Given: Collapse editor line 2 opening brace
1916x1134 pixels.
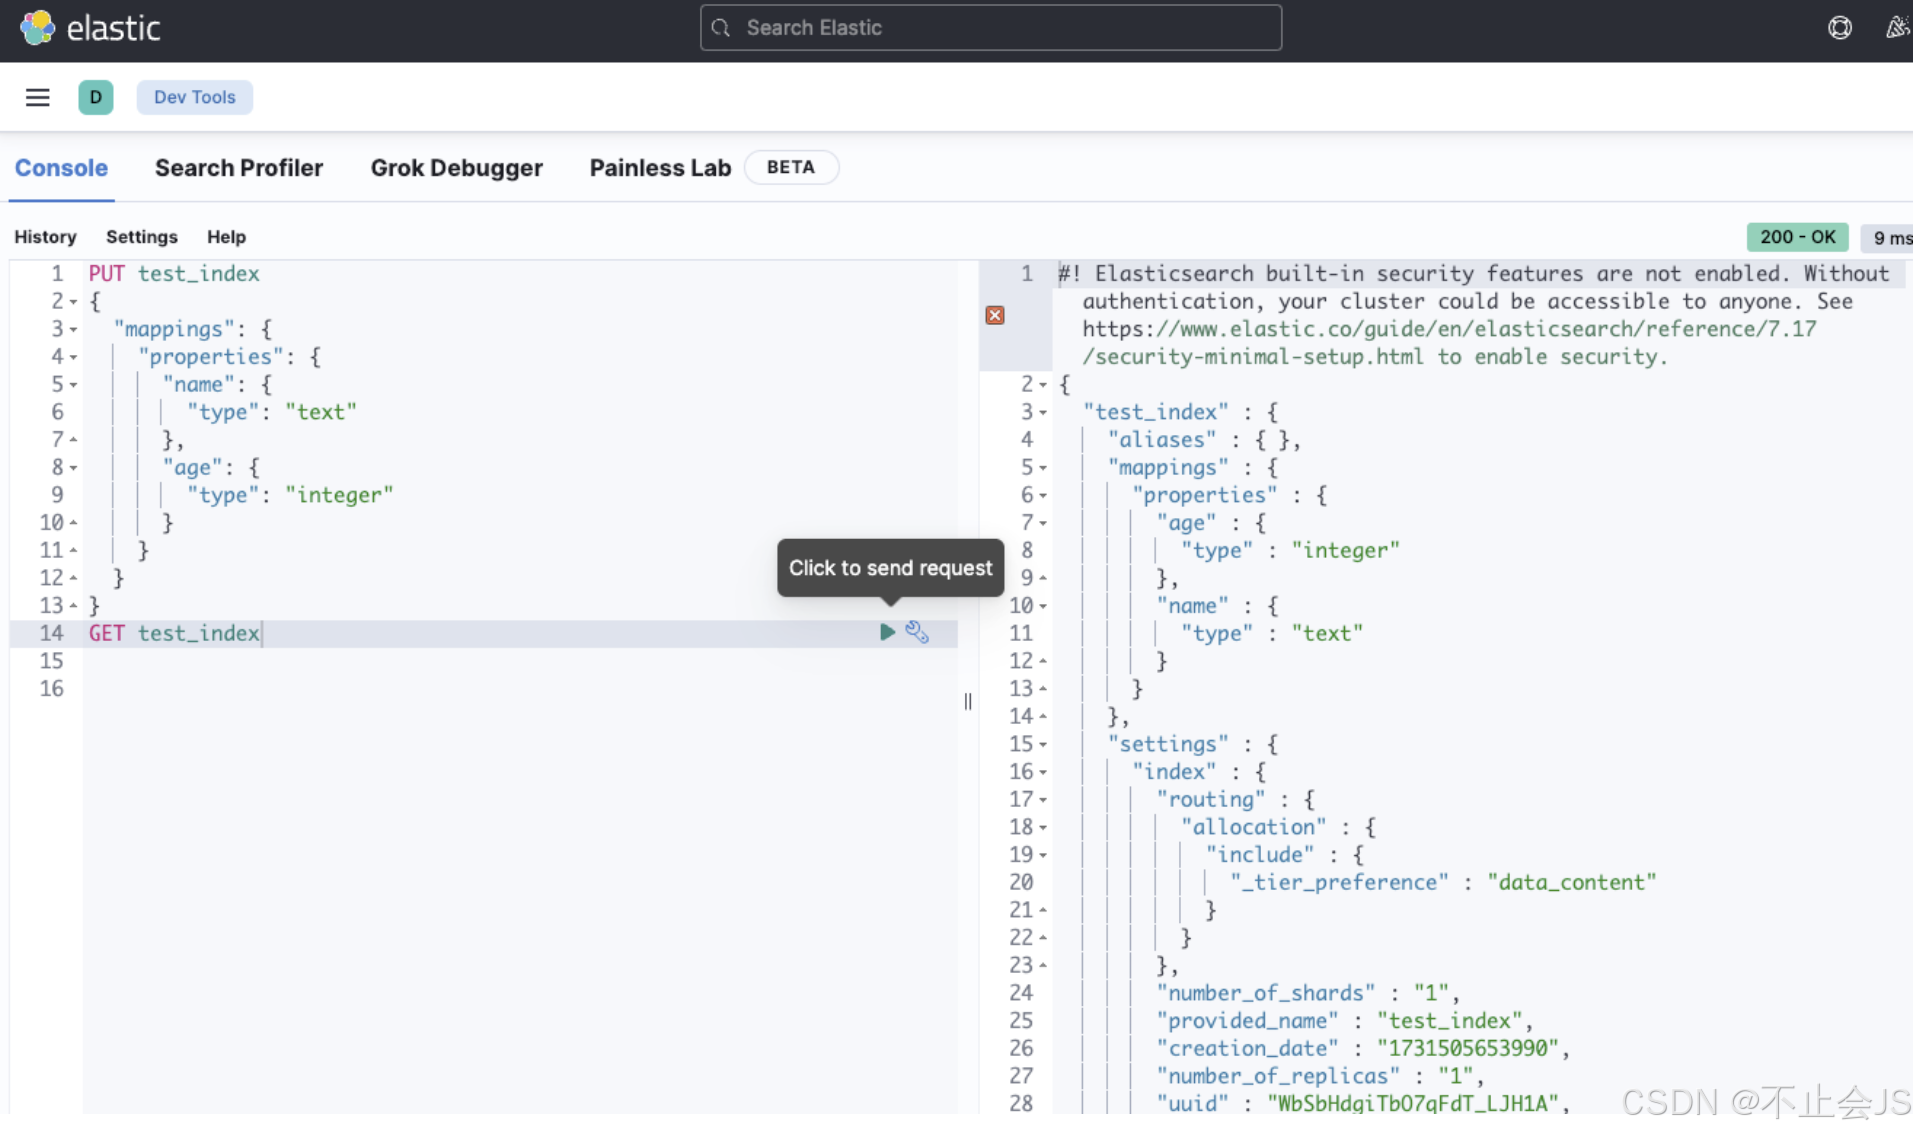Looking at the screenshot, I should click(x=73, y=302).
